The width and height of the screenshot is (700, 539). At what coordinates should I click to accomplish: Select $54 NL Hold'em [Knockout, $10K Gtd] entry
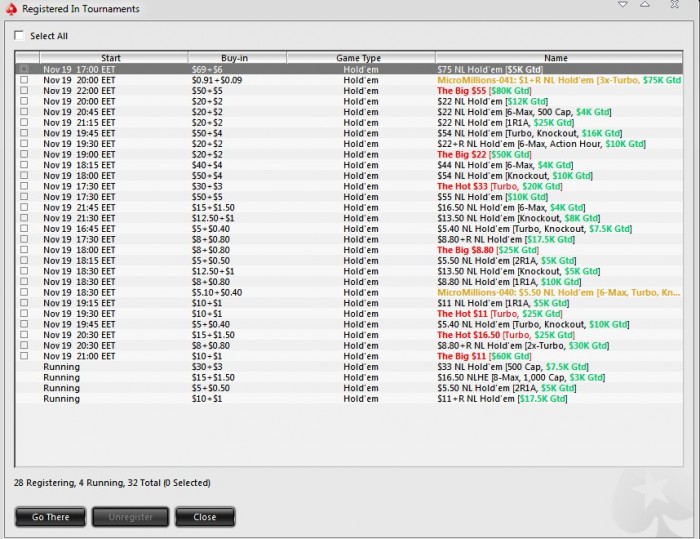point(515,175)
